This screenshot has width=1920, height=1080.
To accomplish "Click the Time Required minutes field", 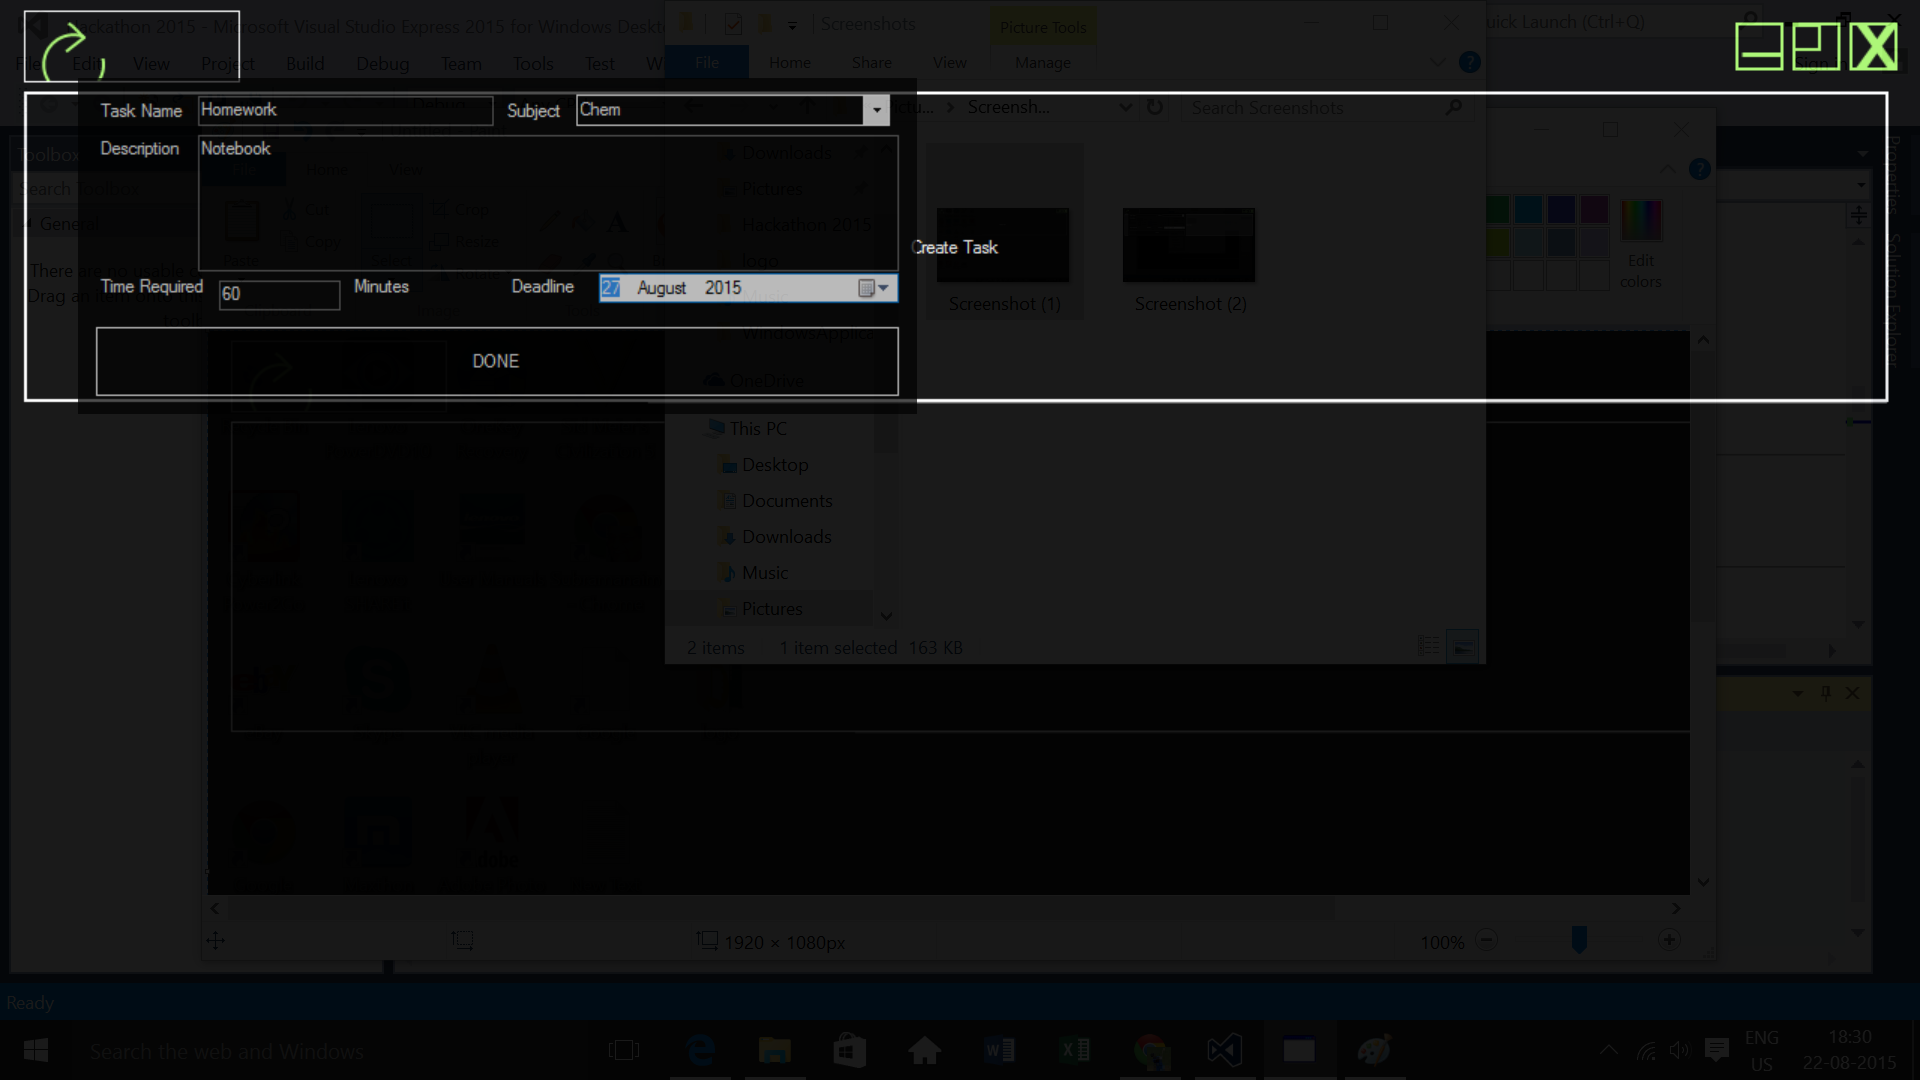I will point(279,294).
